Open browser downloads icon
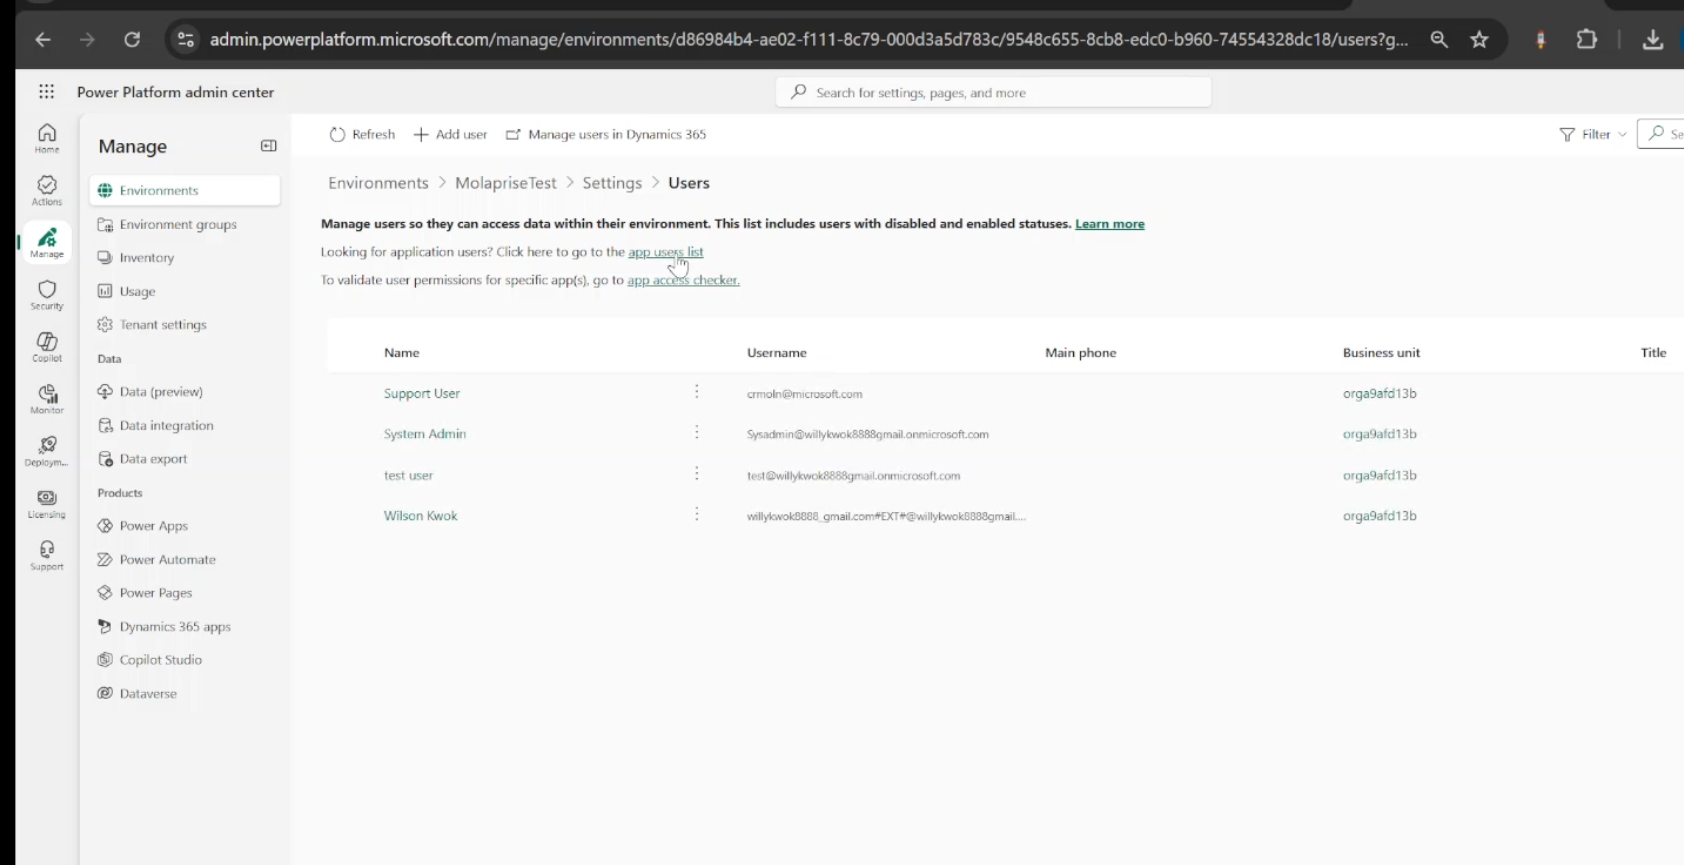1684x865 pixels. point(1653,40)
